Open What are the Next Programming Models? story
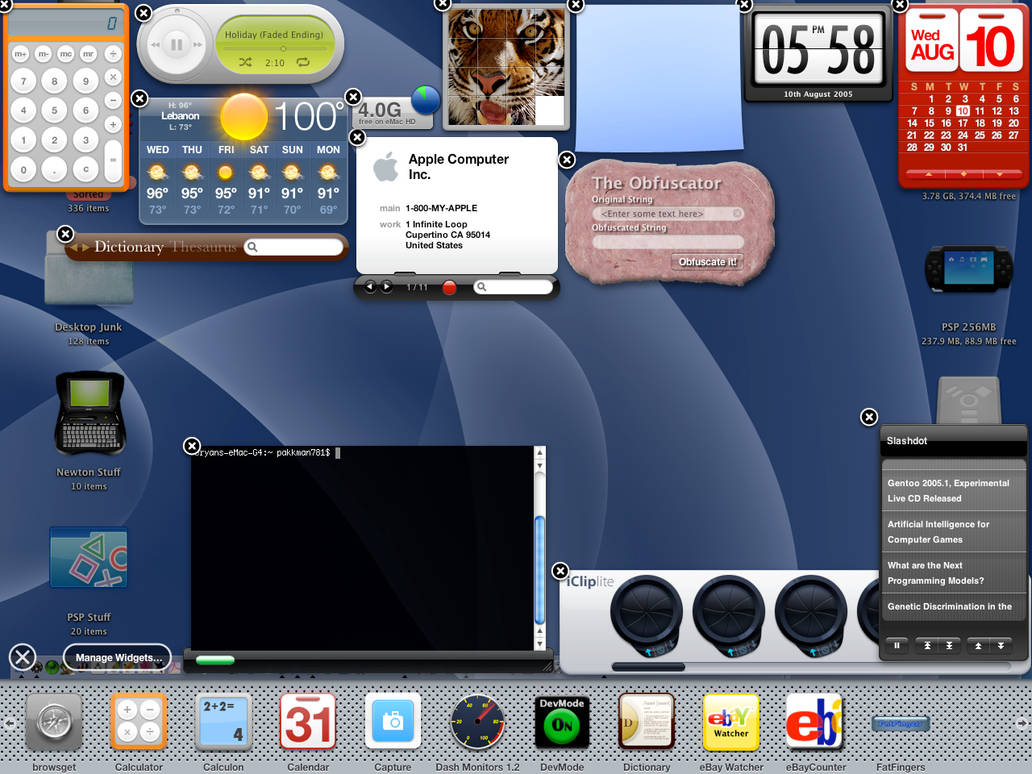Image resolution: width=1032 pixels, height=774 pixels. pyautogui.click(x=953, y=573)
